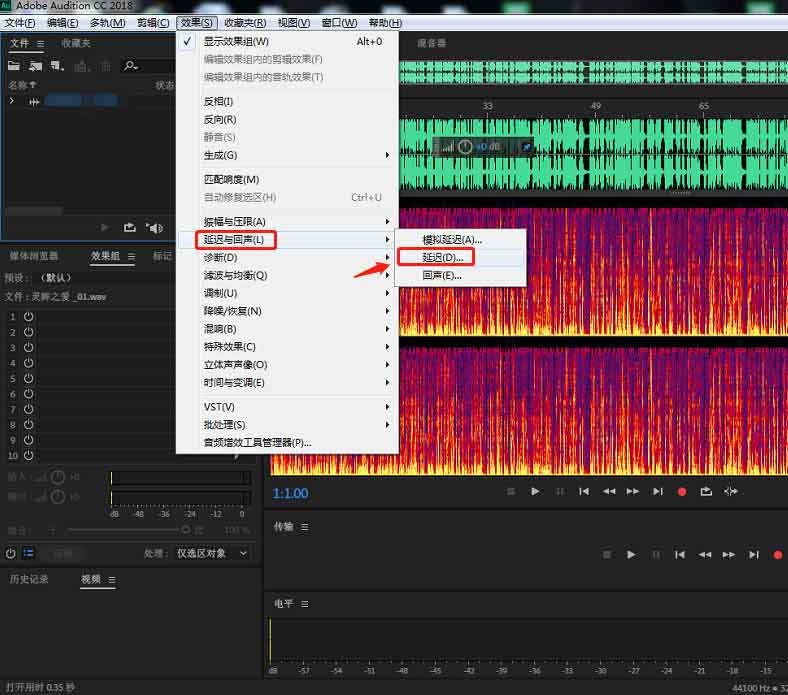Click the search icon in Files panel
Image resolution: width=788 pixels, height=695 pixels.
[131, 66]
